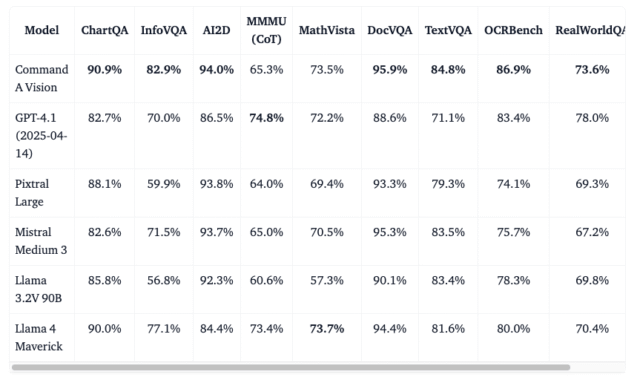Screen dimensions: 640x386
Task: Click GPT-4.1's bold 74.8% MMMU score
Action: [x=267, y=118]
